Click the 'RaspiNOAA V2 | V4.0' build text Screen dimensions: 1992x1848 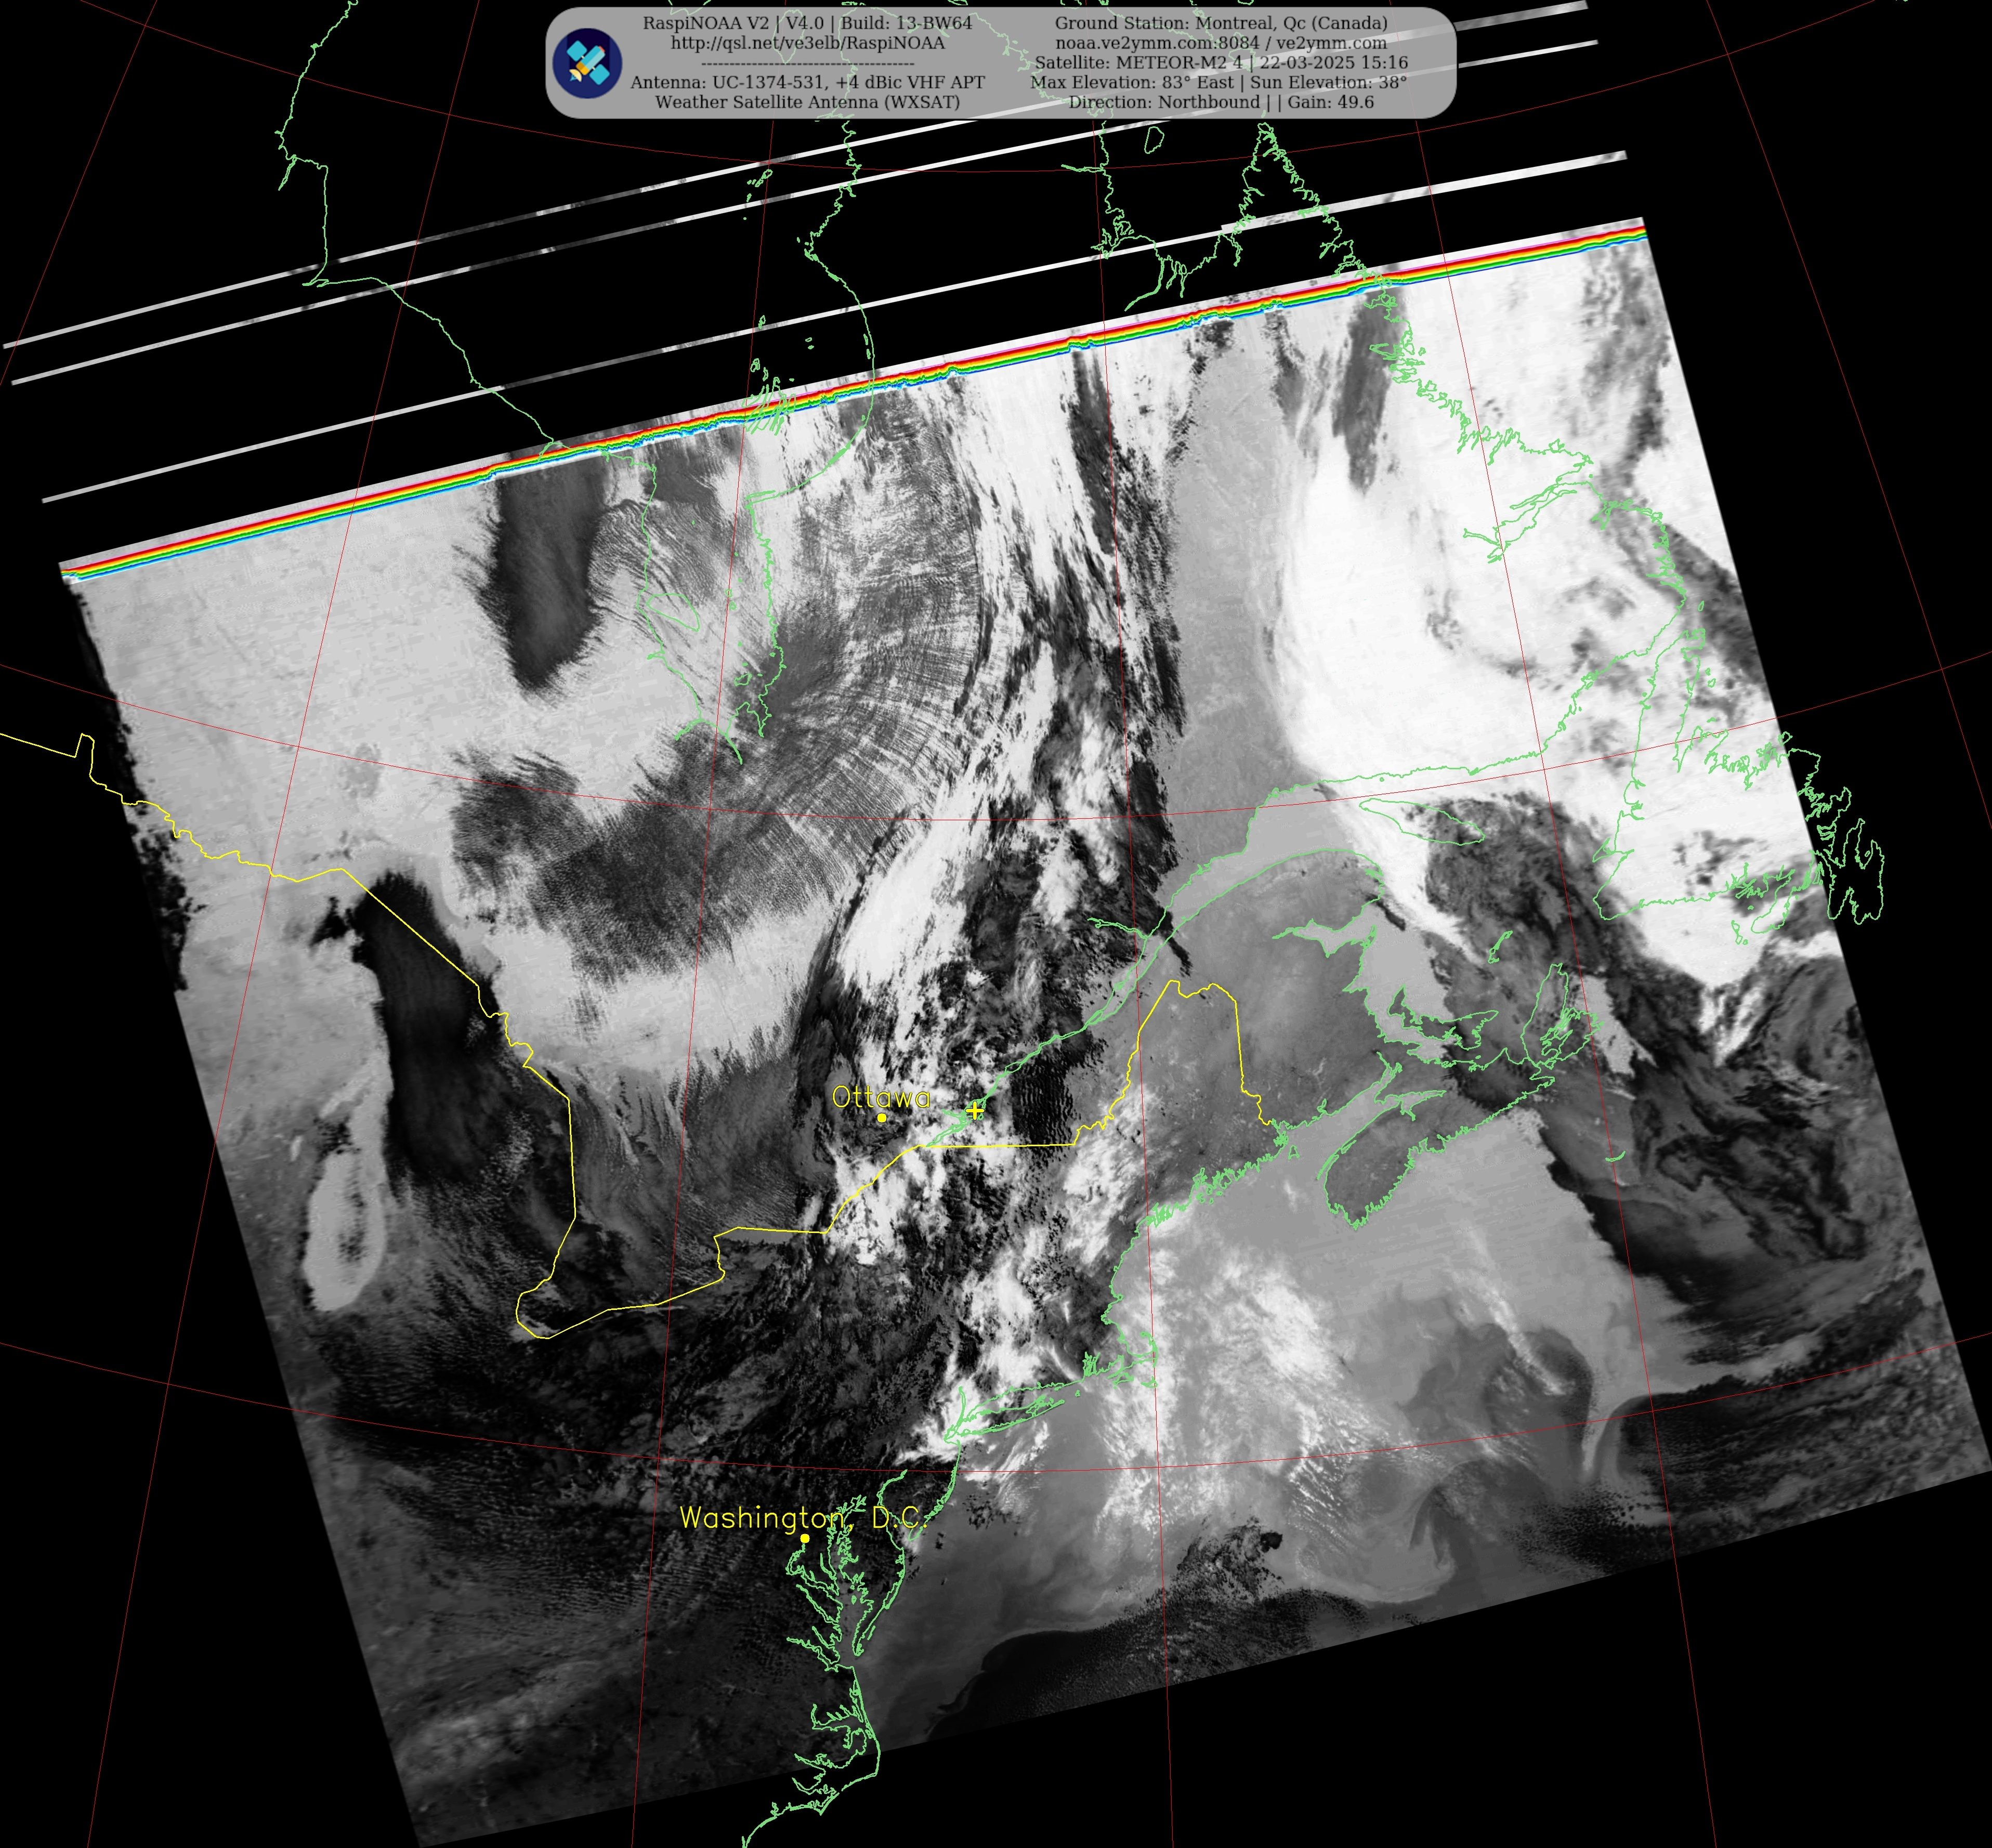pos(808,23)
